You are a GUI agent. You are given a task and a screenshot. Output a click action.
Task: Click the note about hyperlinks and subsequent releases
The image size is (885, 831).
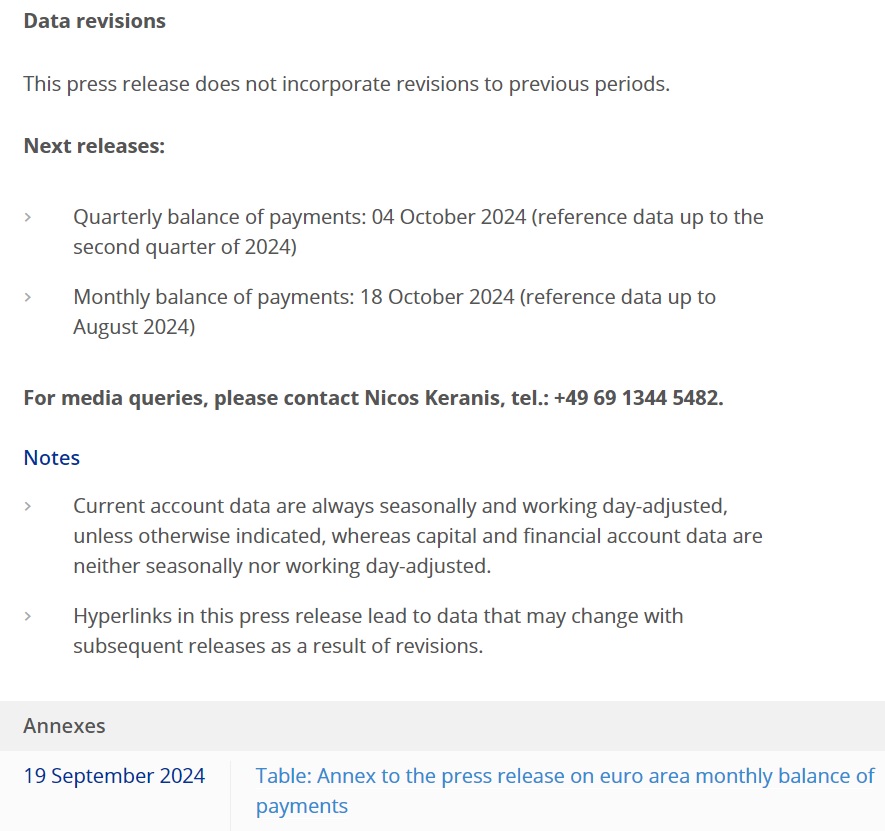378,631
